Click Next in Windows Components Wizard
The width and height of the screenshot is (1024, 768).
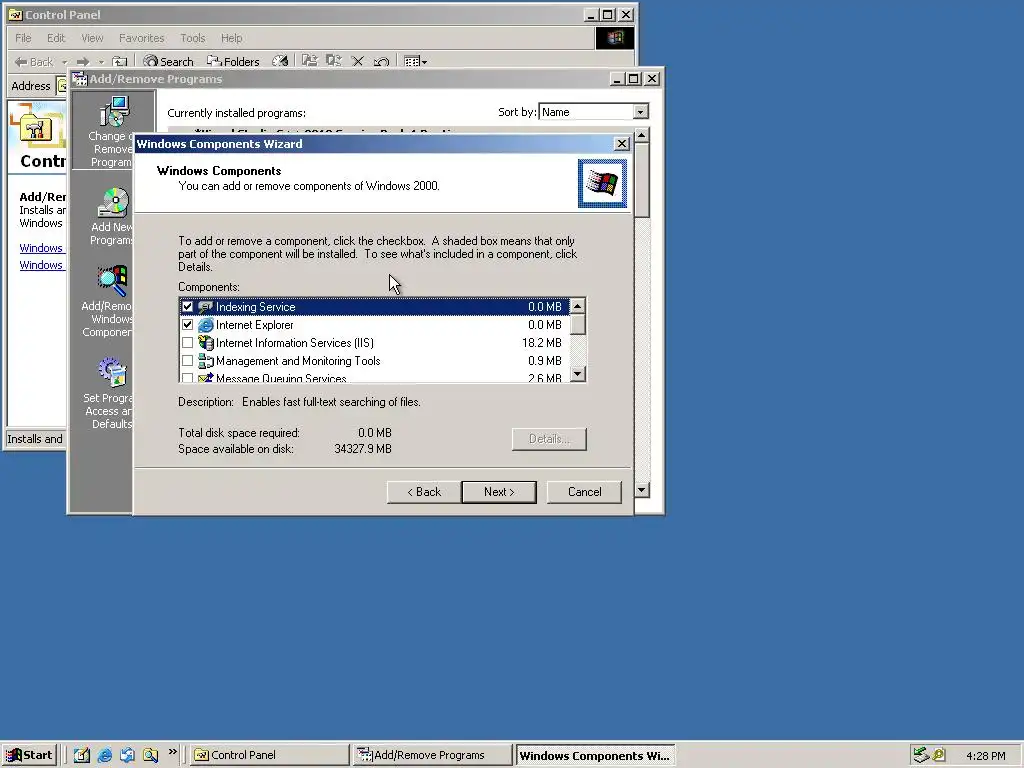pos(499,492)
